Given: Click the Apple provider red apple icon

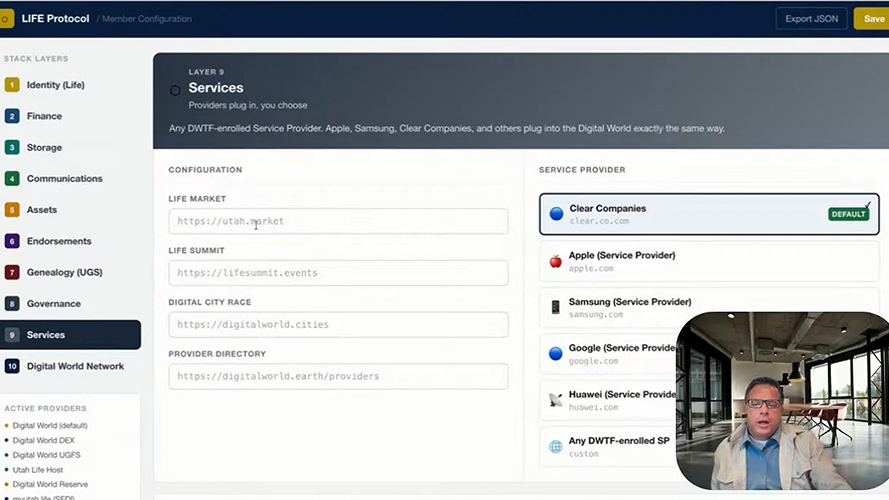Looking at the screenshot, I should pyautogui.click(x=556, y=261).
